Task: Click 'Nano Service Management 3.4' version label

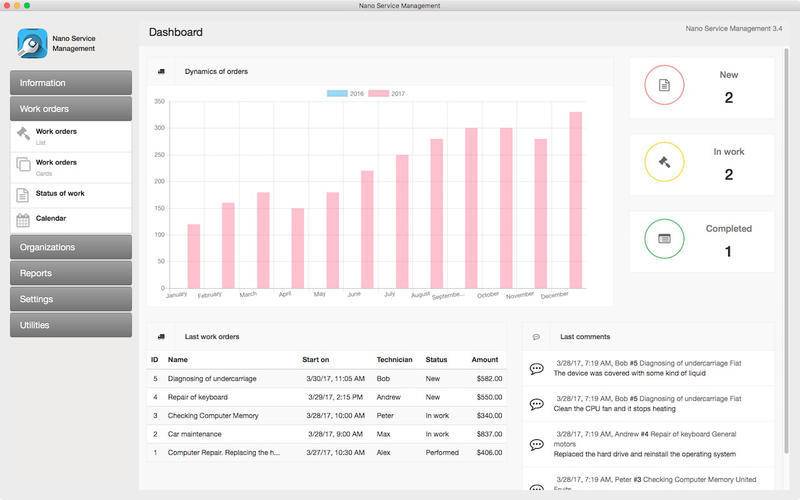Action: [734, 29]
